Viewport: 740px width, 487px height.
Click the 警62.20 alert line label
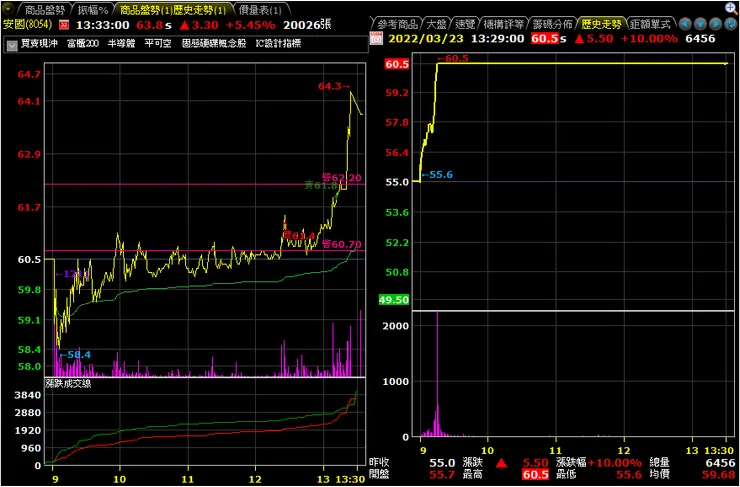(x=342, y=178)
